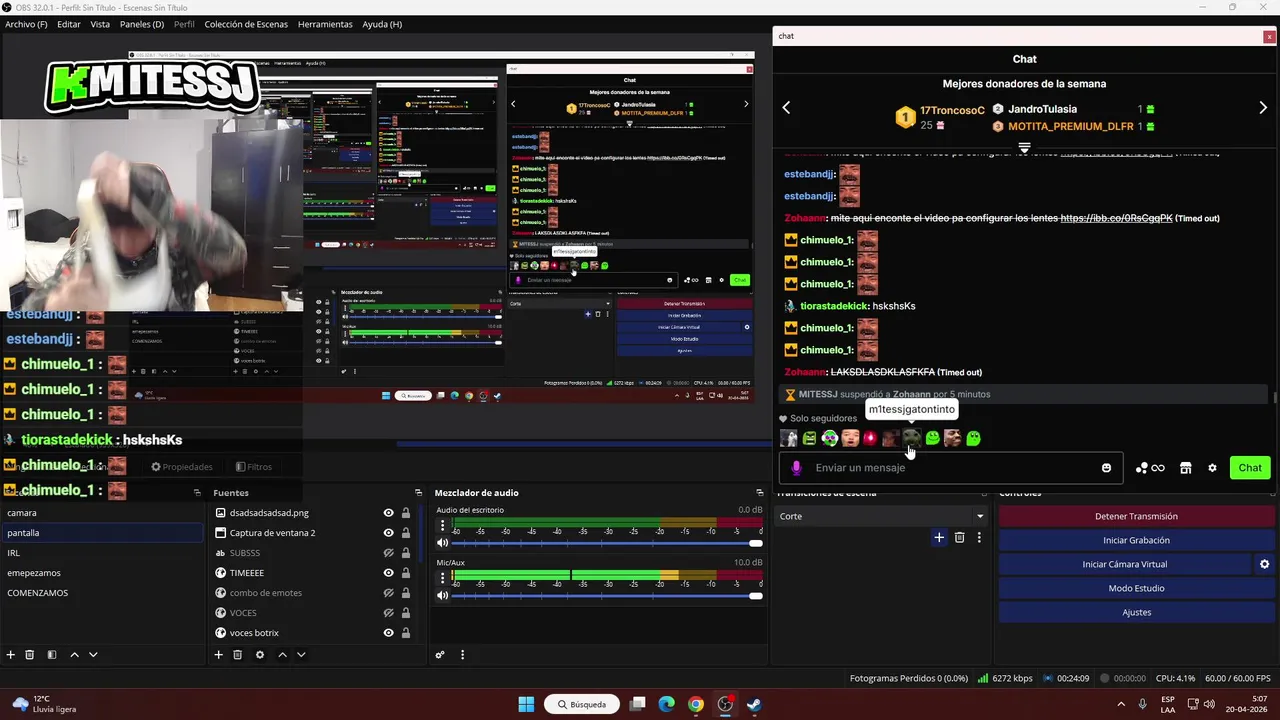Screen dimensions: 1280x720
Task: Open the Paneles menu
Action: (x=142, y=24)
